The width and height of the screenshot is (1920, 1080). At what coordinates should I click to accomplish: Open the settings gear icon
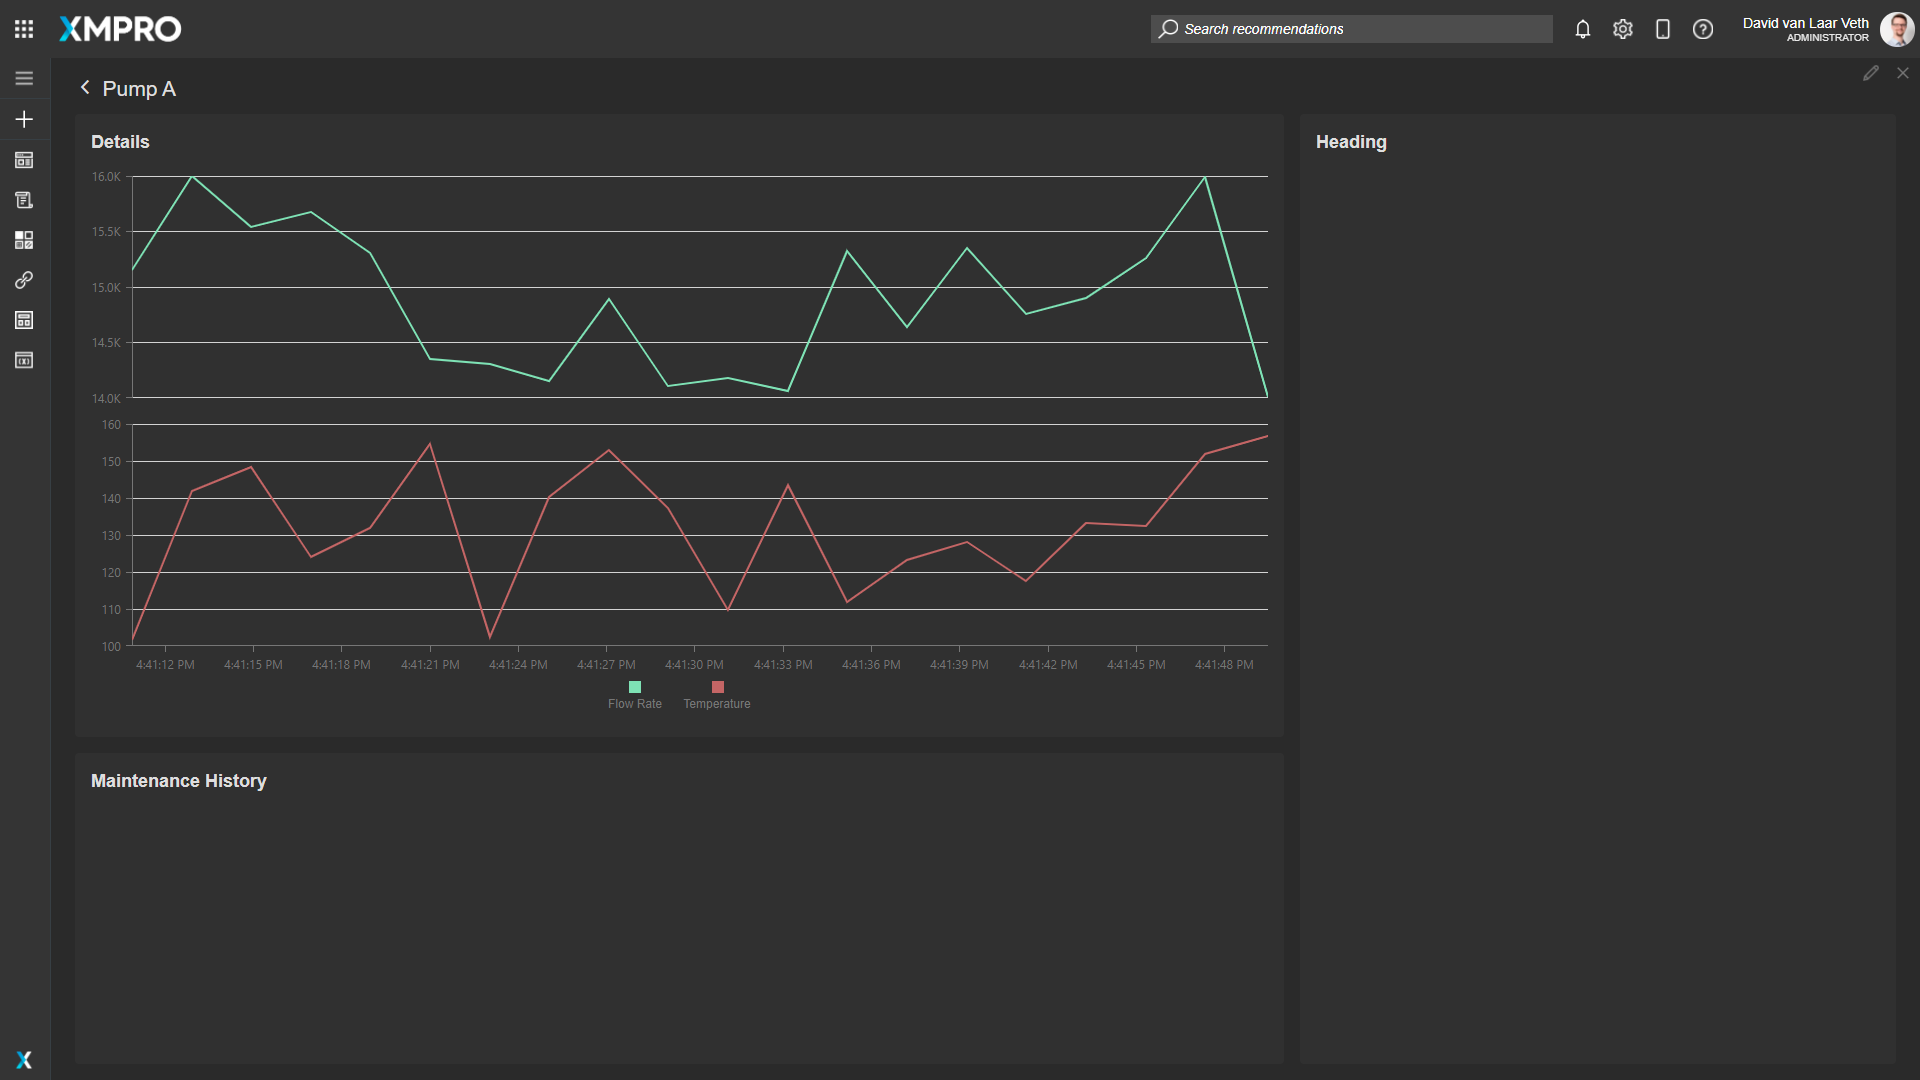[1622, 29]
